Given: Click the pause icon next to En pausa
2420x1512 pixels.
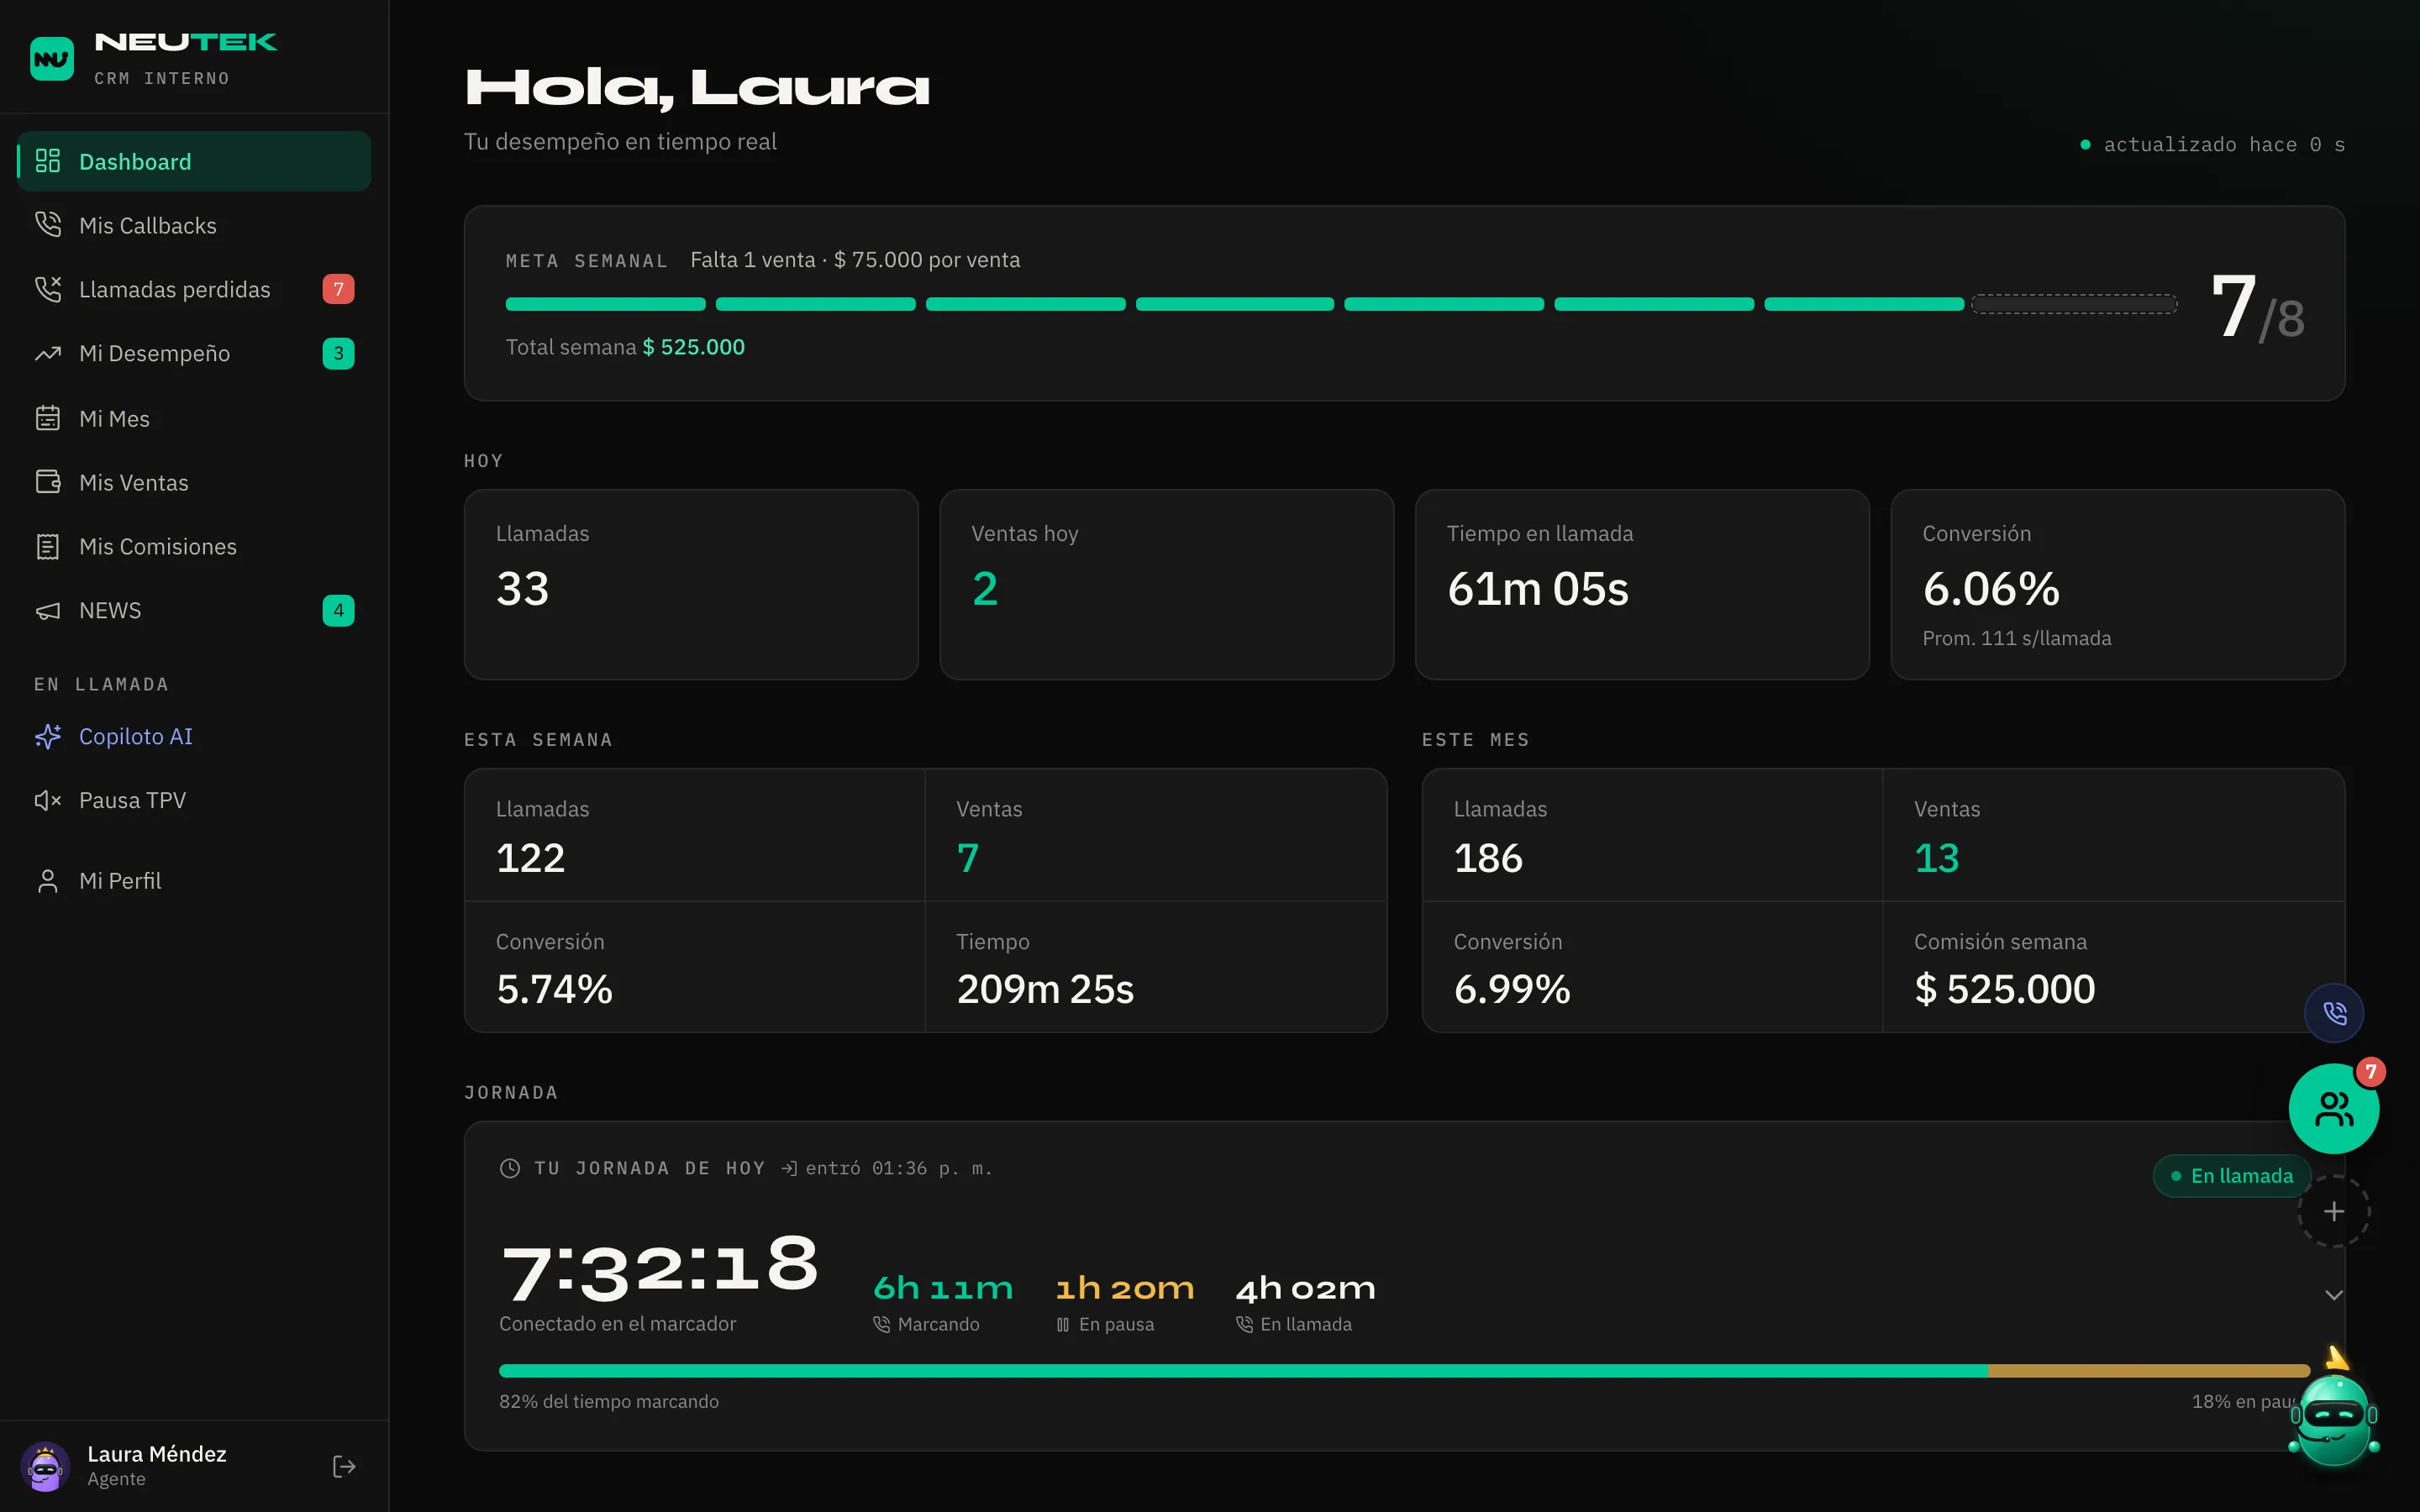Looking at the screenshot, I should point(1063,1324).
